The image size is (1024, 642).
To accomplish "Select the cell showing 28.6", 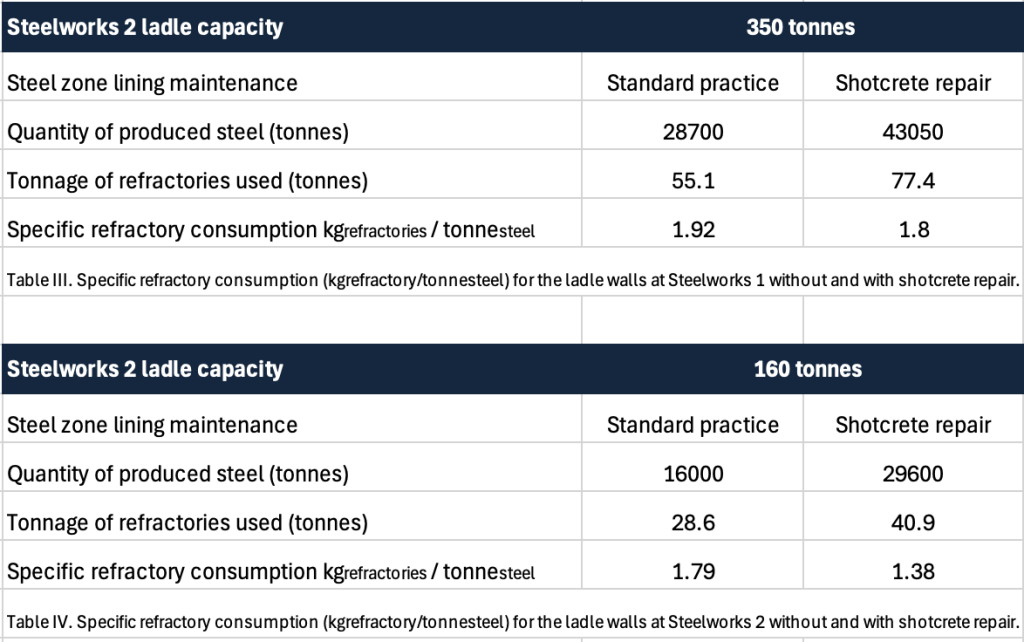I will 692,523.
